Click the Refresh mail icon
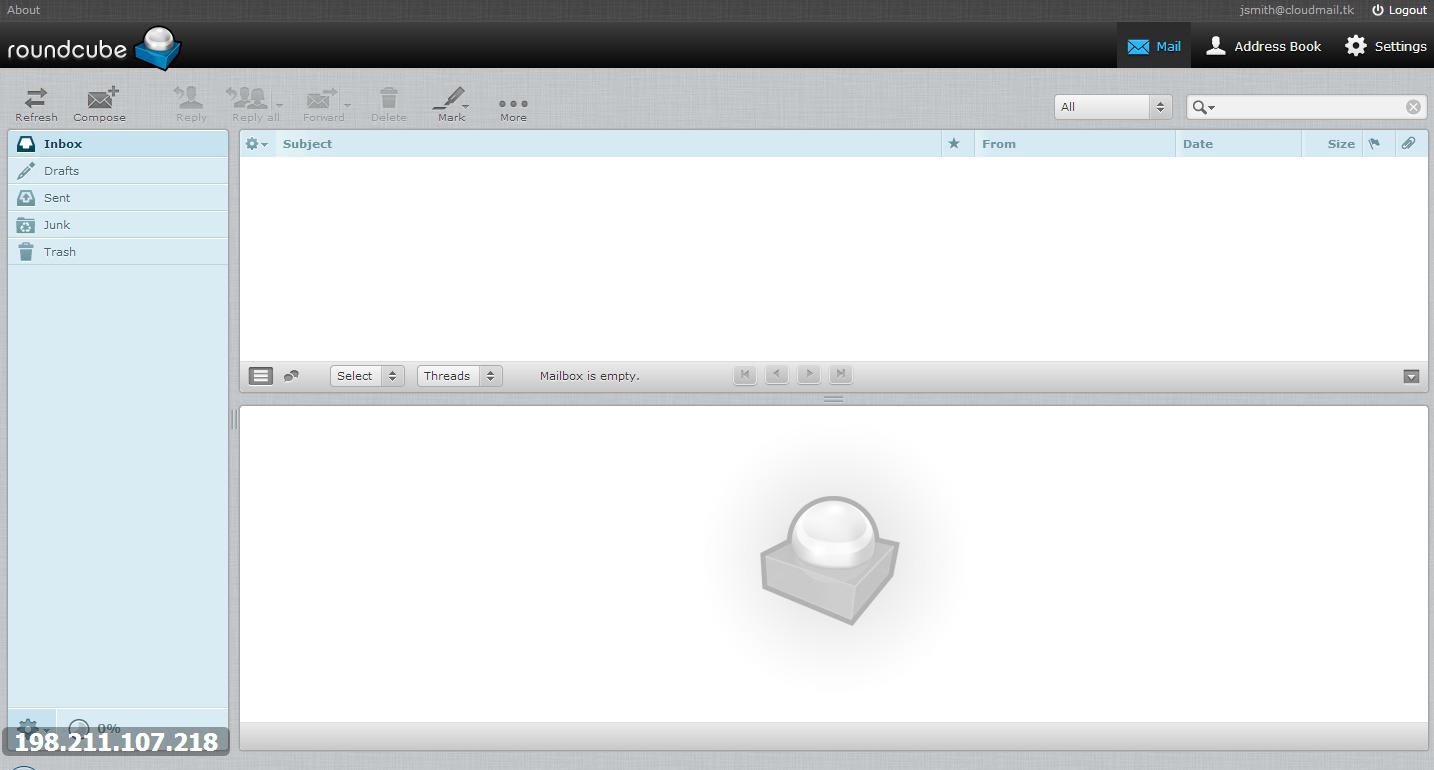The height and width of the screenshot is (770, 1434). point(36,103)
